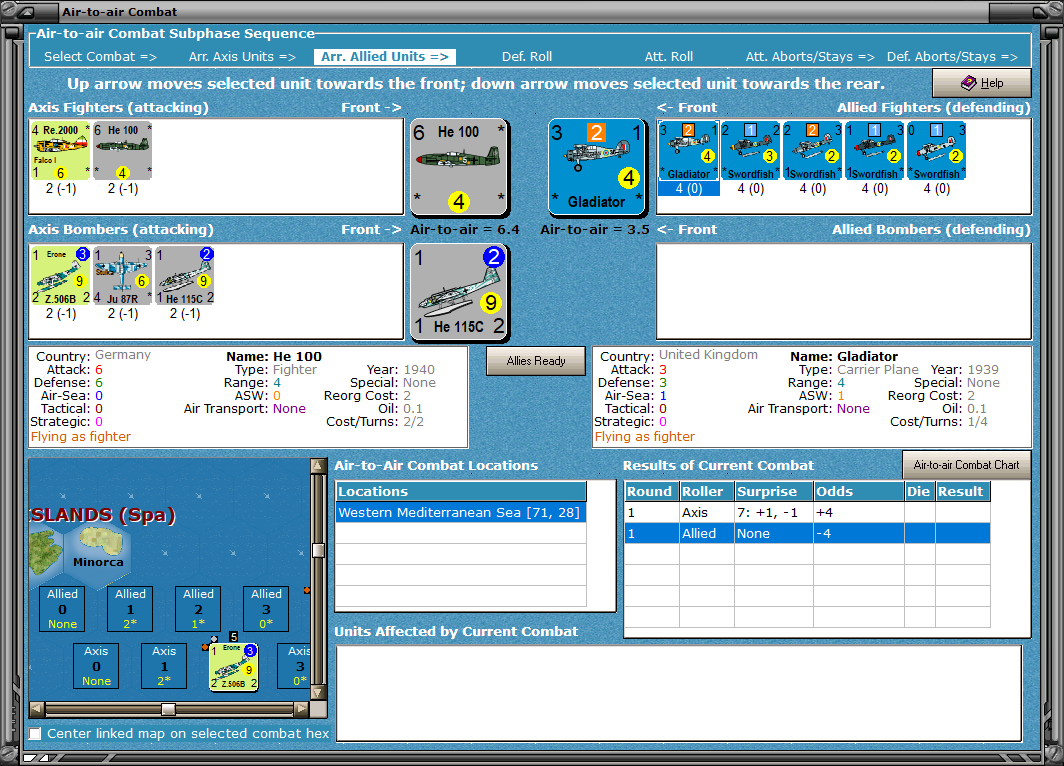The image size is (1064, 766).
Task: Select the second Allied Swordfish counter, rated 3
Action: [x=750, y=151]
